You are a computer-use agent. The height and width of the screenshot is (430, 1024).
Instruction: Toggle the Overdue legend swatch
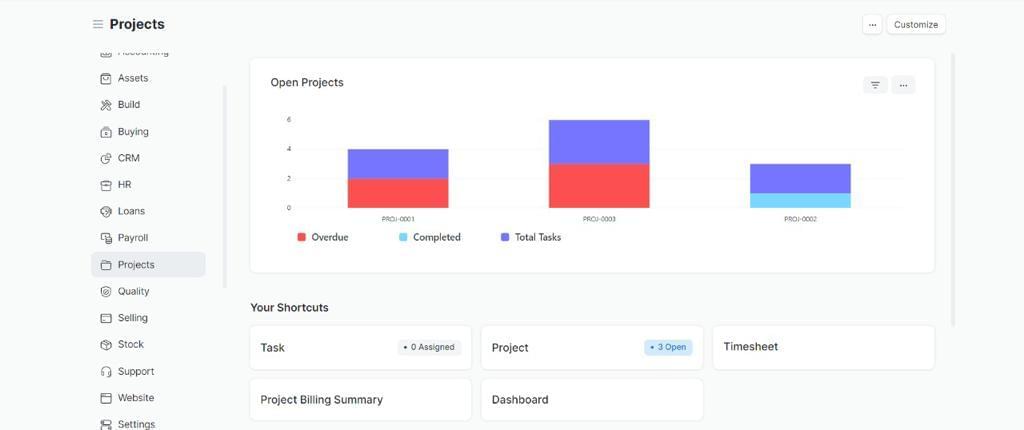click(x=301, y=237)
